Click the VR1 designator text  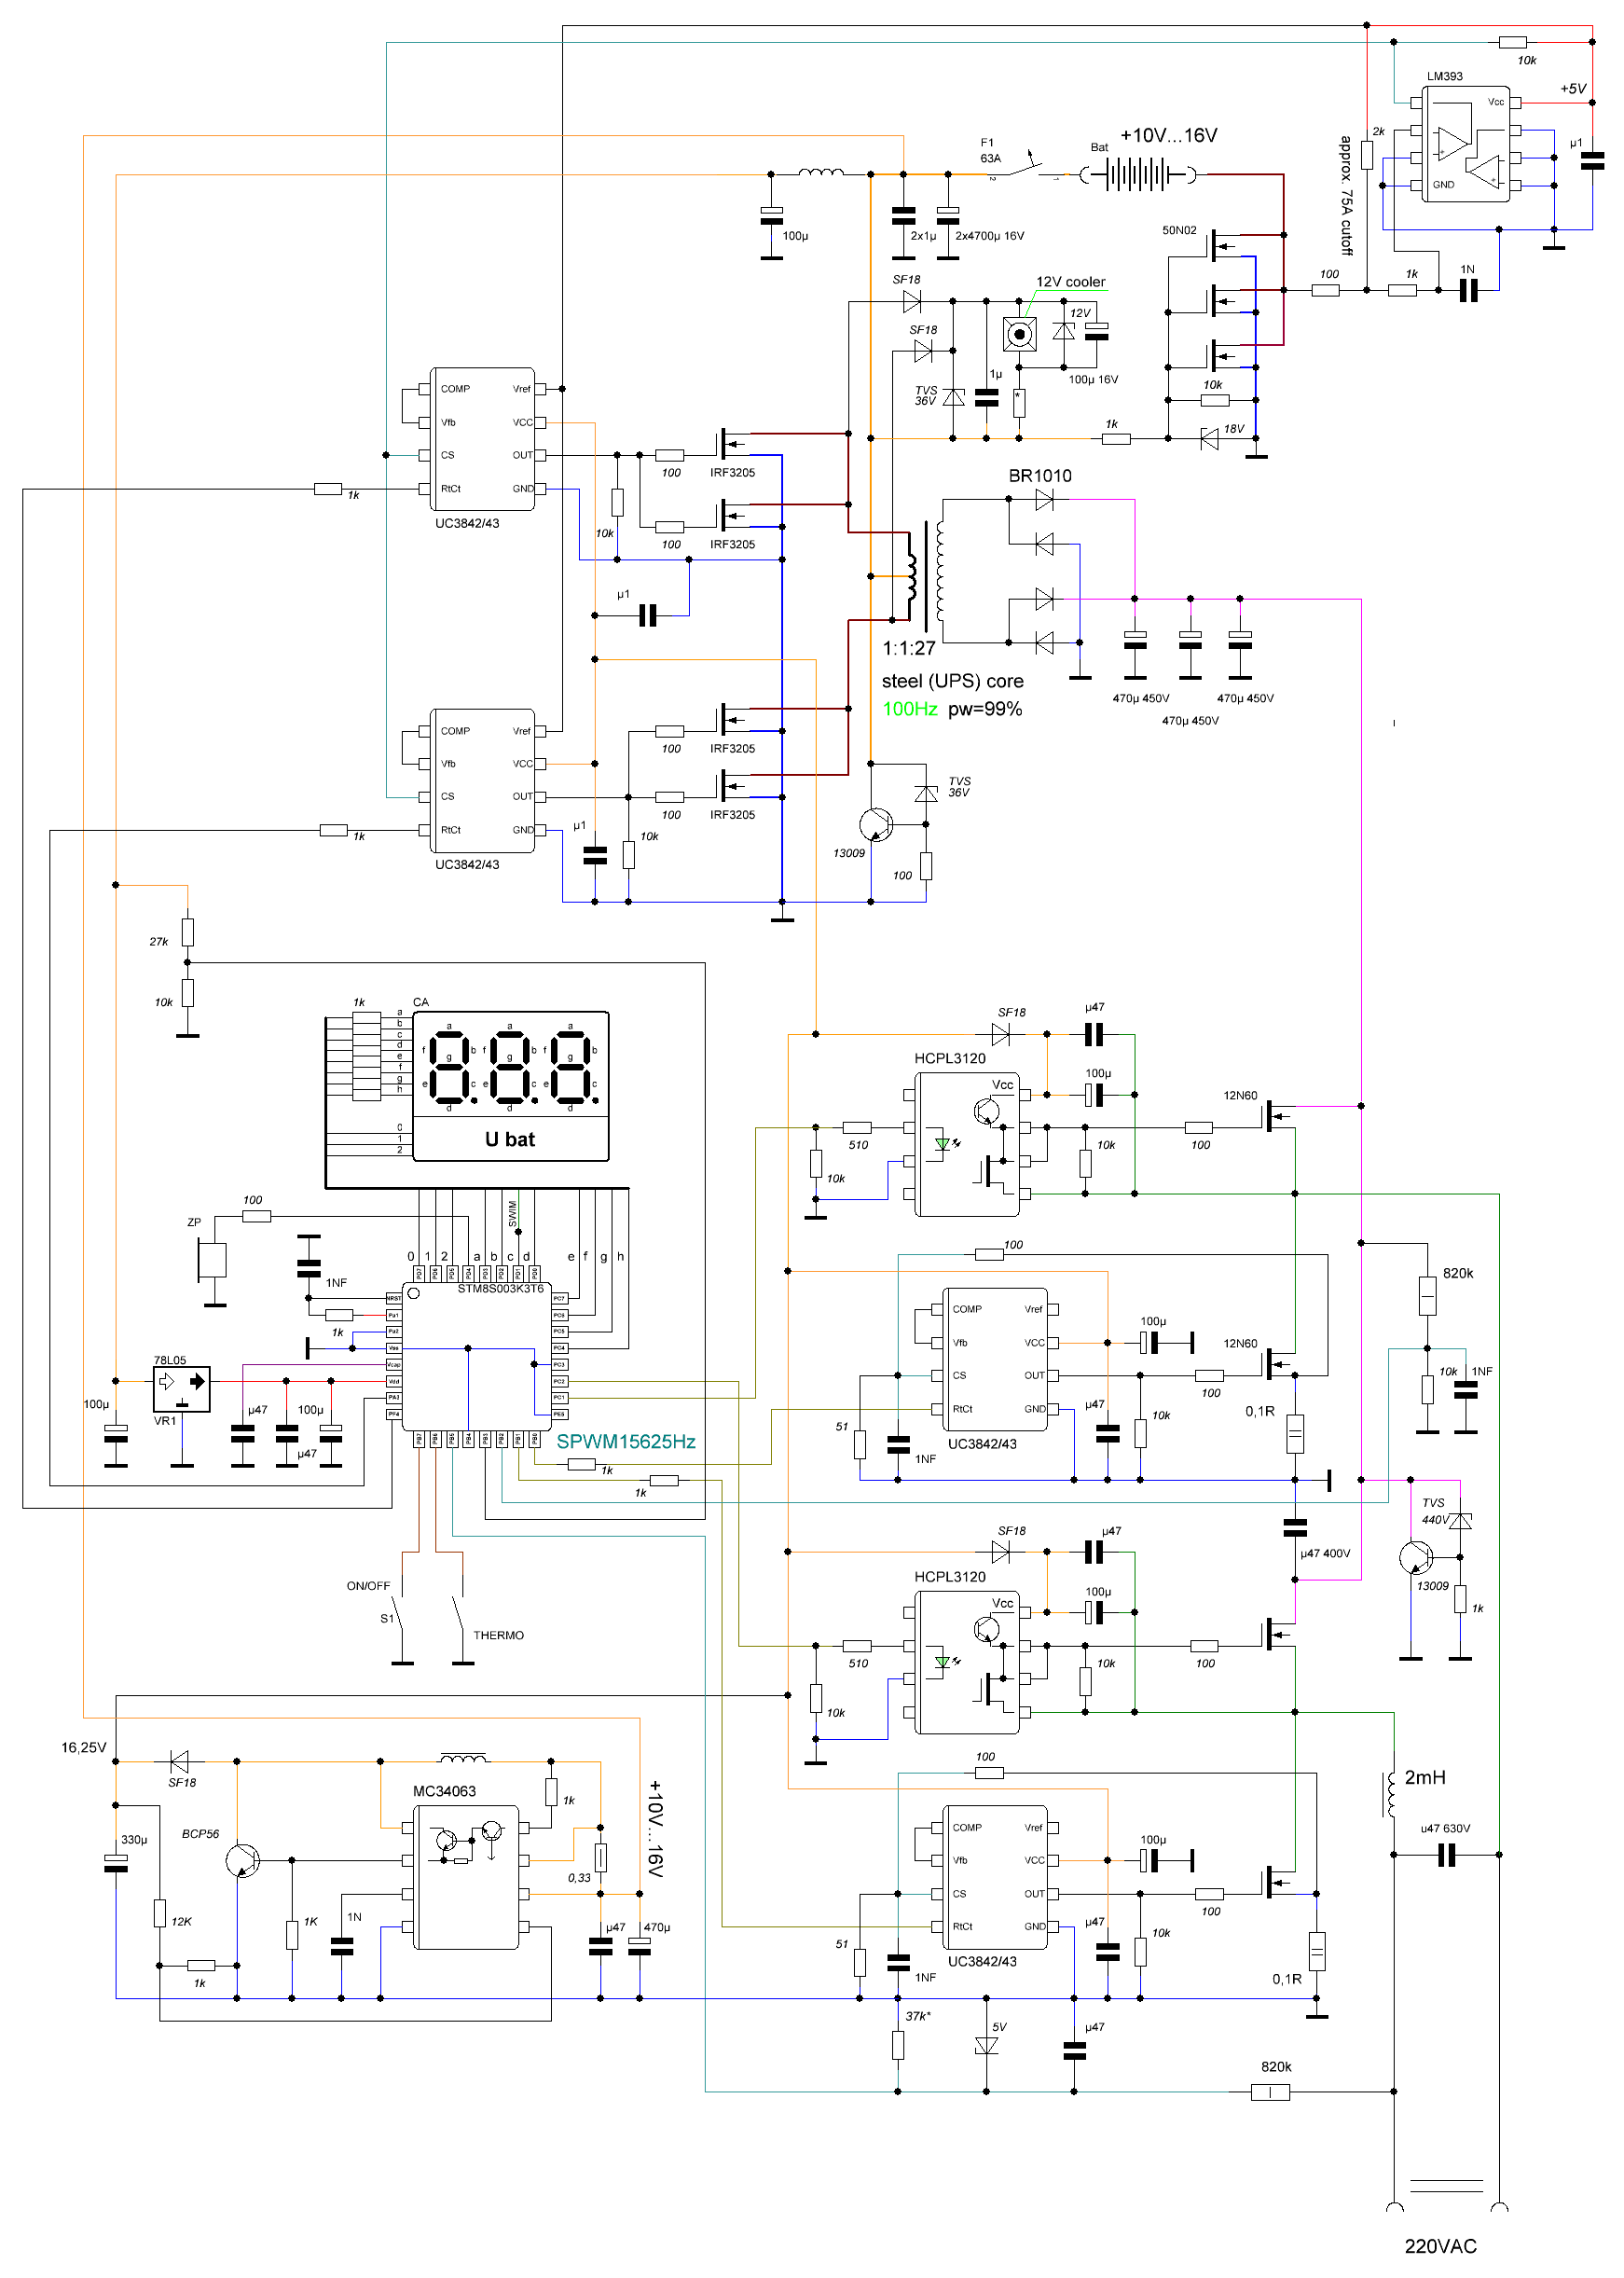tap(165, 1421)
